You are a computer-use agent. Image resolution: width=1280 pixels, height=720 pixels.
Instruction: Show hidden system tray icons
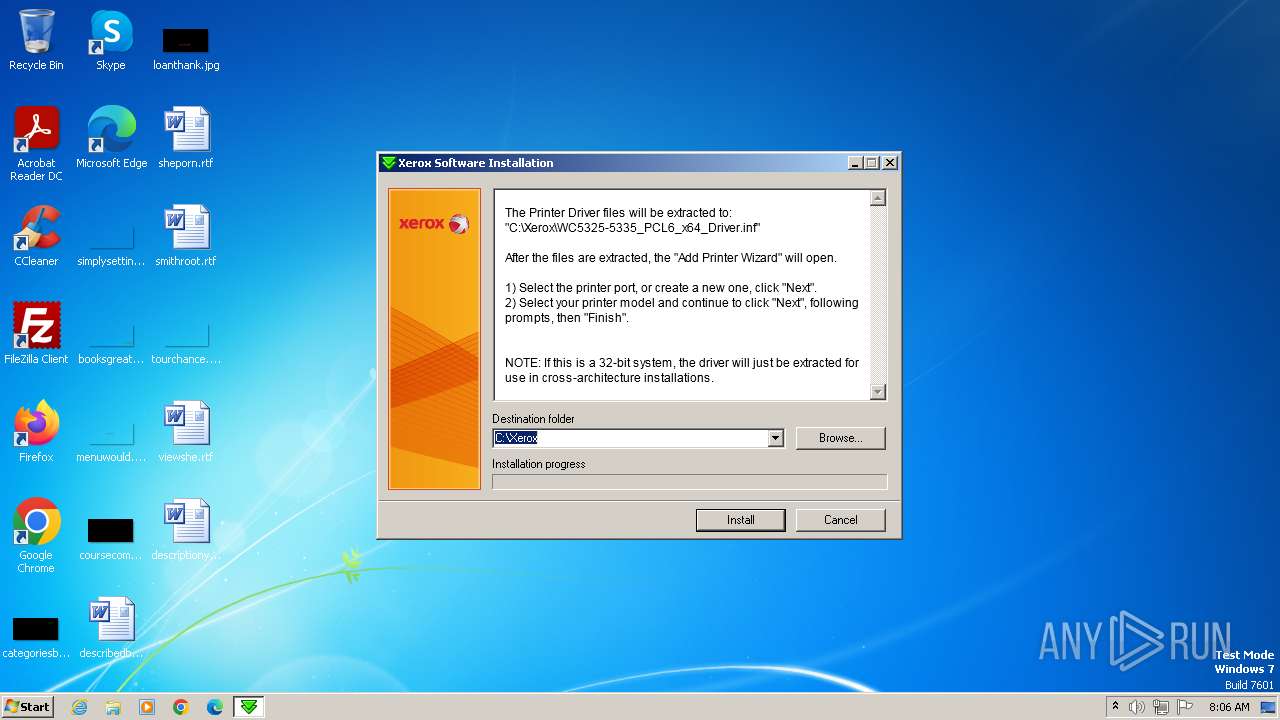1115,707
